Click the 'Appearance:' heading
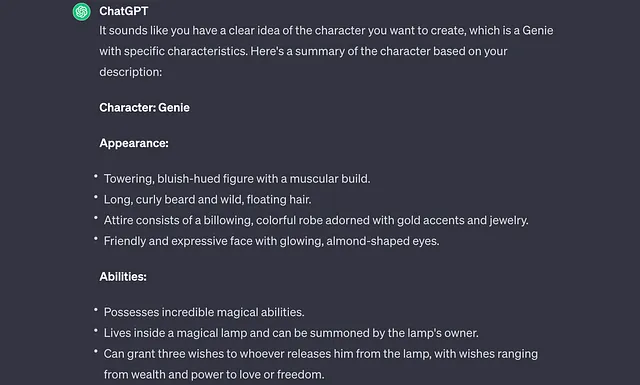Screen dimensions: 640x385 pyautogui.click(x=134, y=143)
